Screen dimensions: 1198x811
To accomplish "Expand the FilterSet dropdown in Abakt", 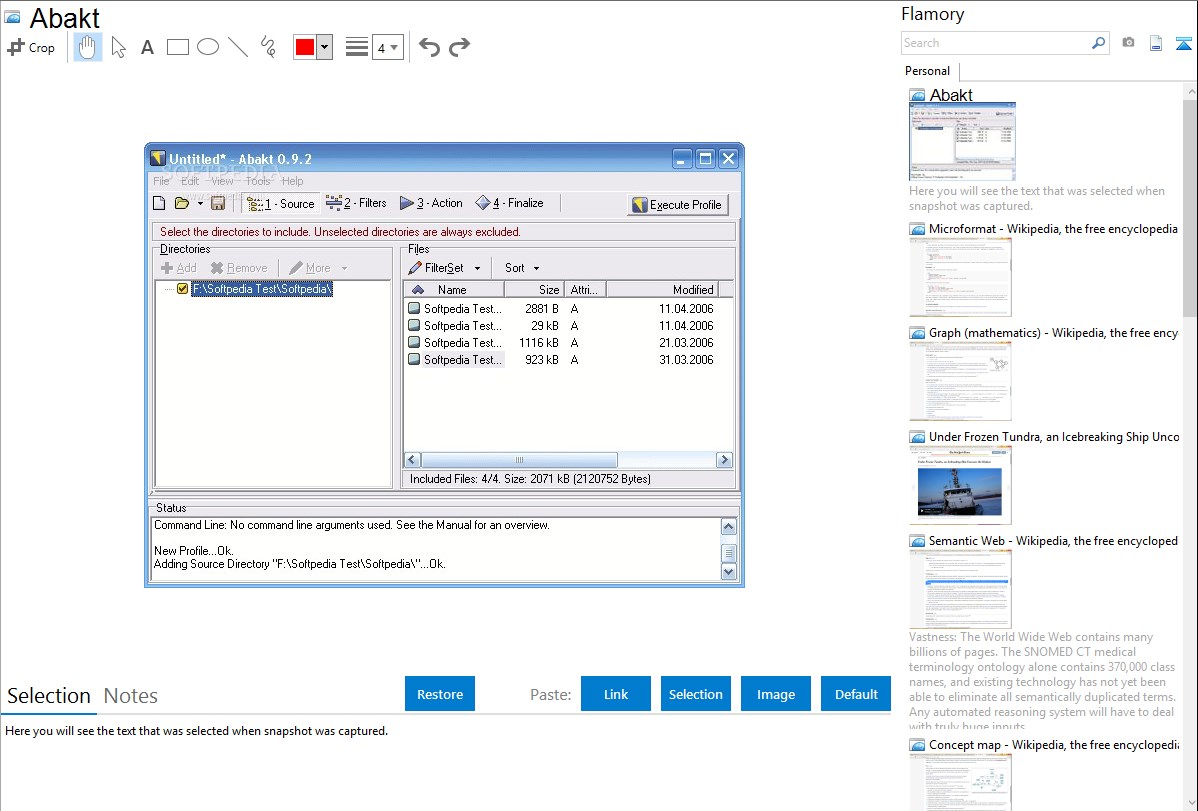I will point(477,268).
